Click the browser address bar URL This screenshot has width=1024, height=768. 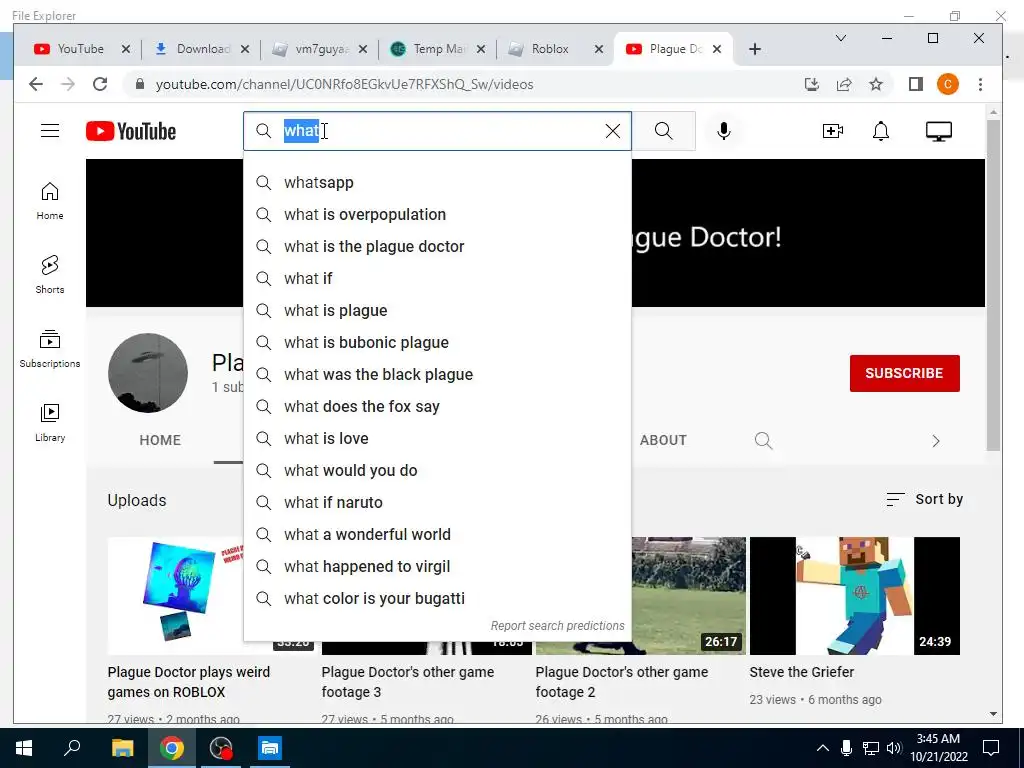click(344, 84)
